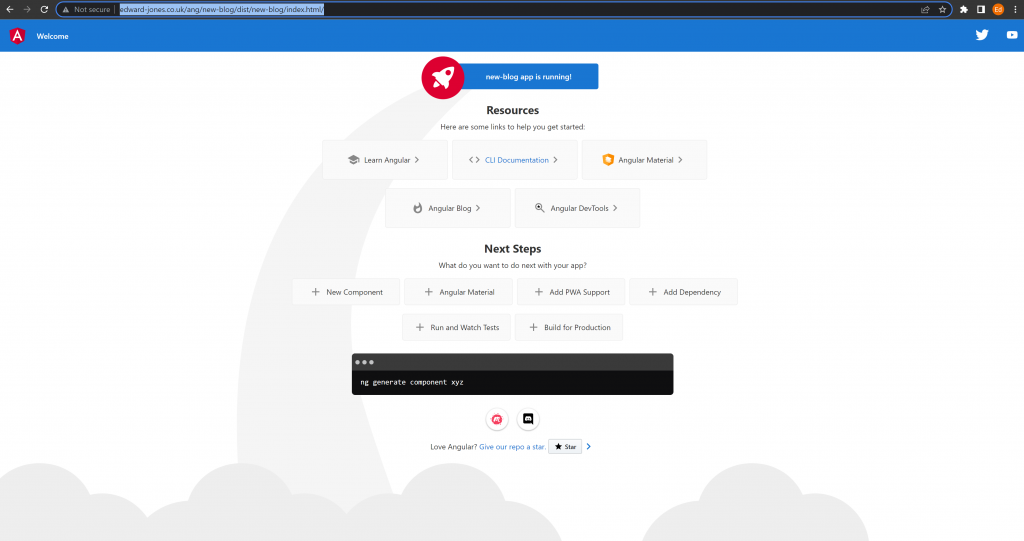The image size is (1024, 541).
Task: Click the Star repo button
Action: pyautogui.click(x=565, y=447)
